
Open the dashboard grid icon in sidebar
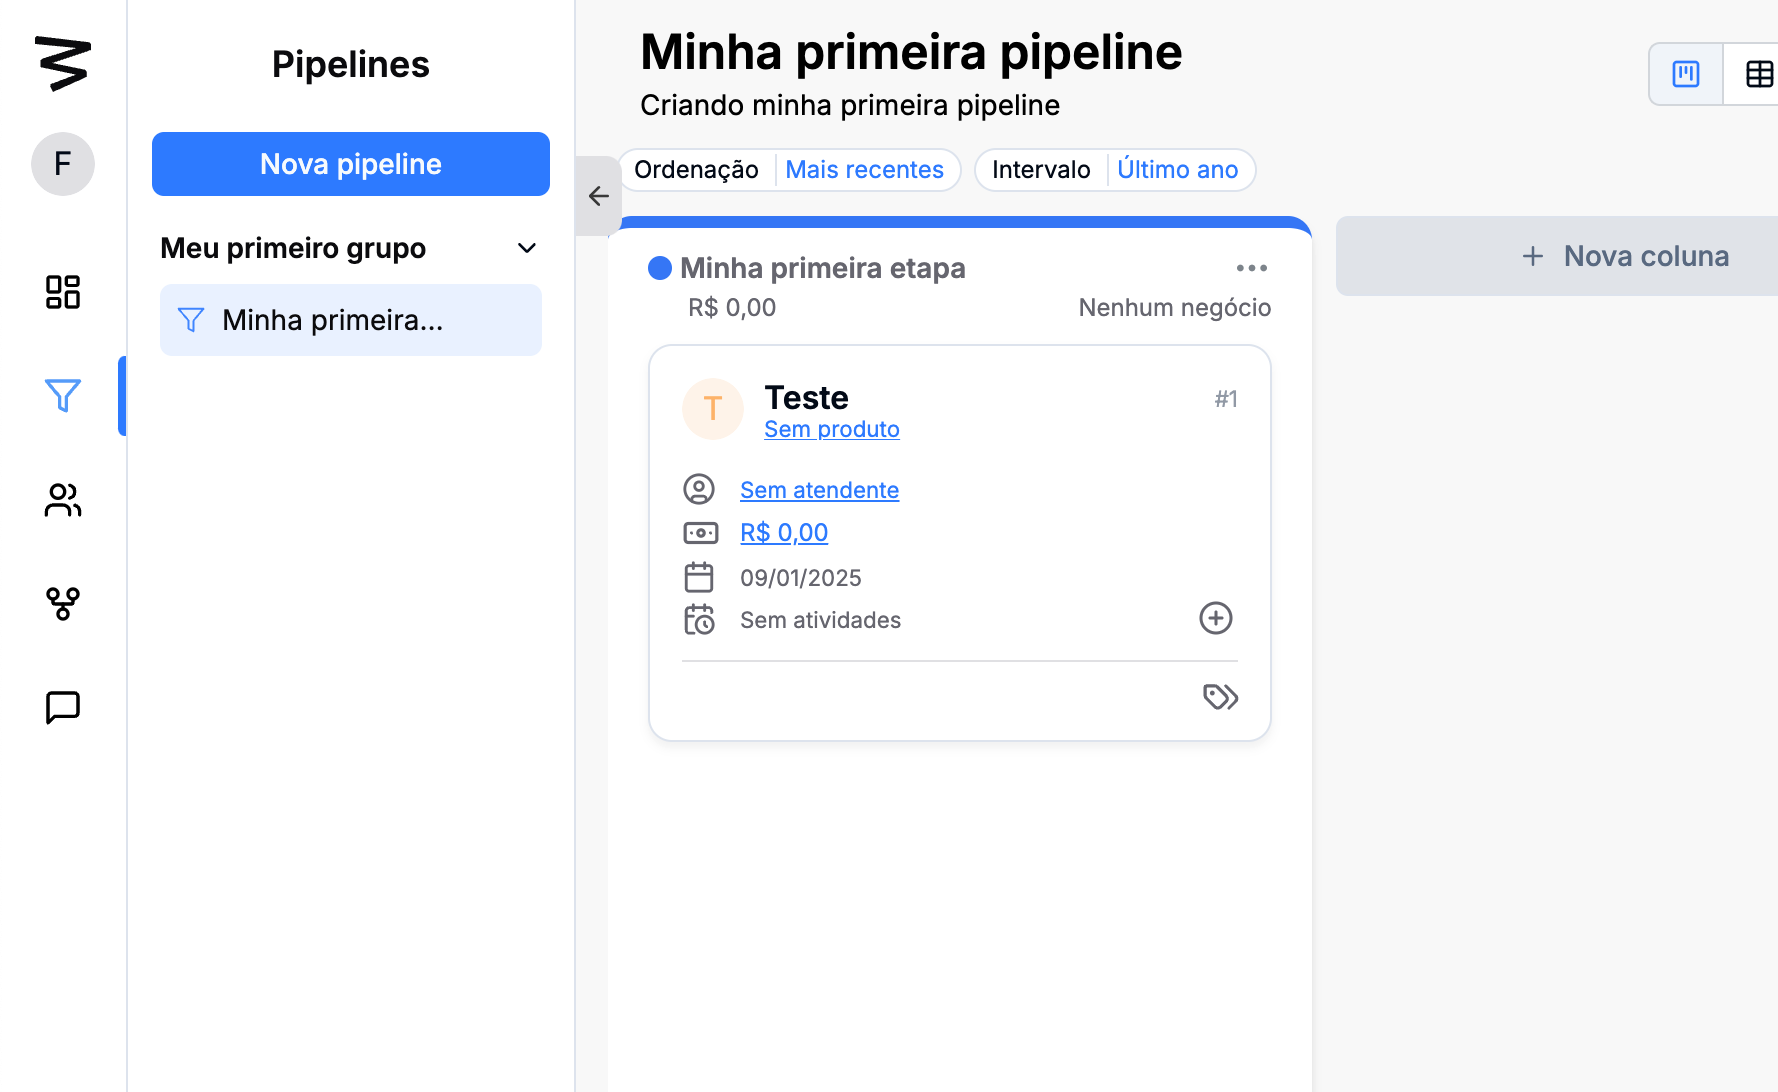click(x=63, y=292)
